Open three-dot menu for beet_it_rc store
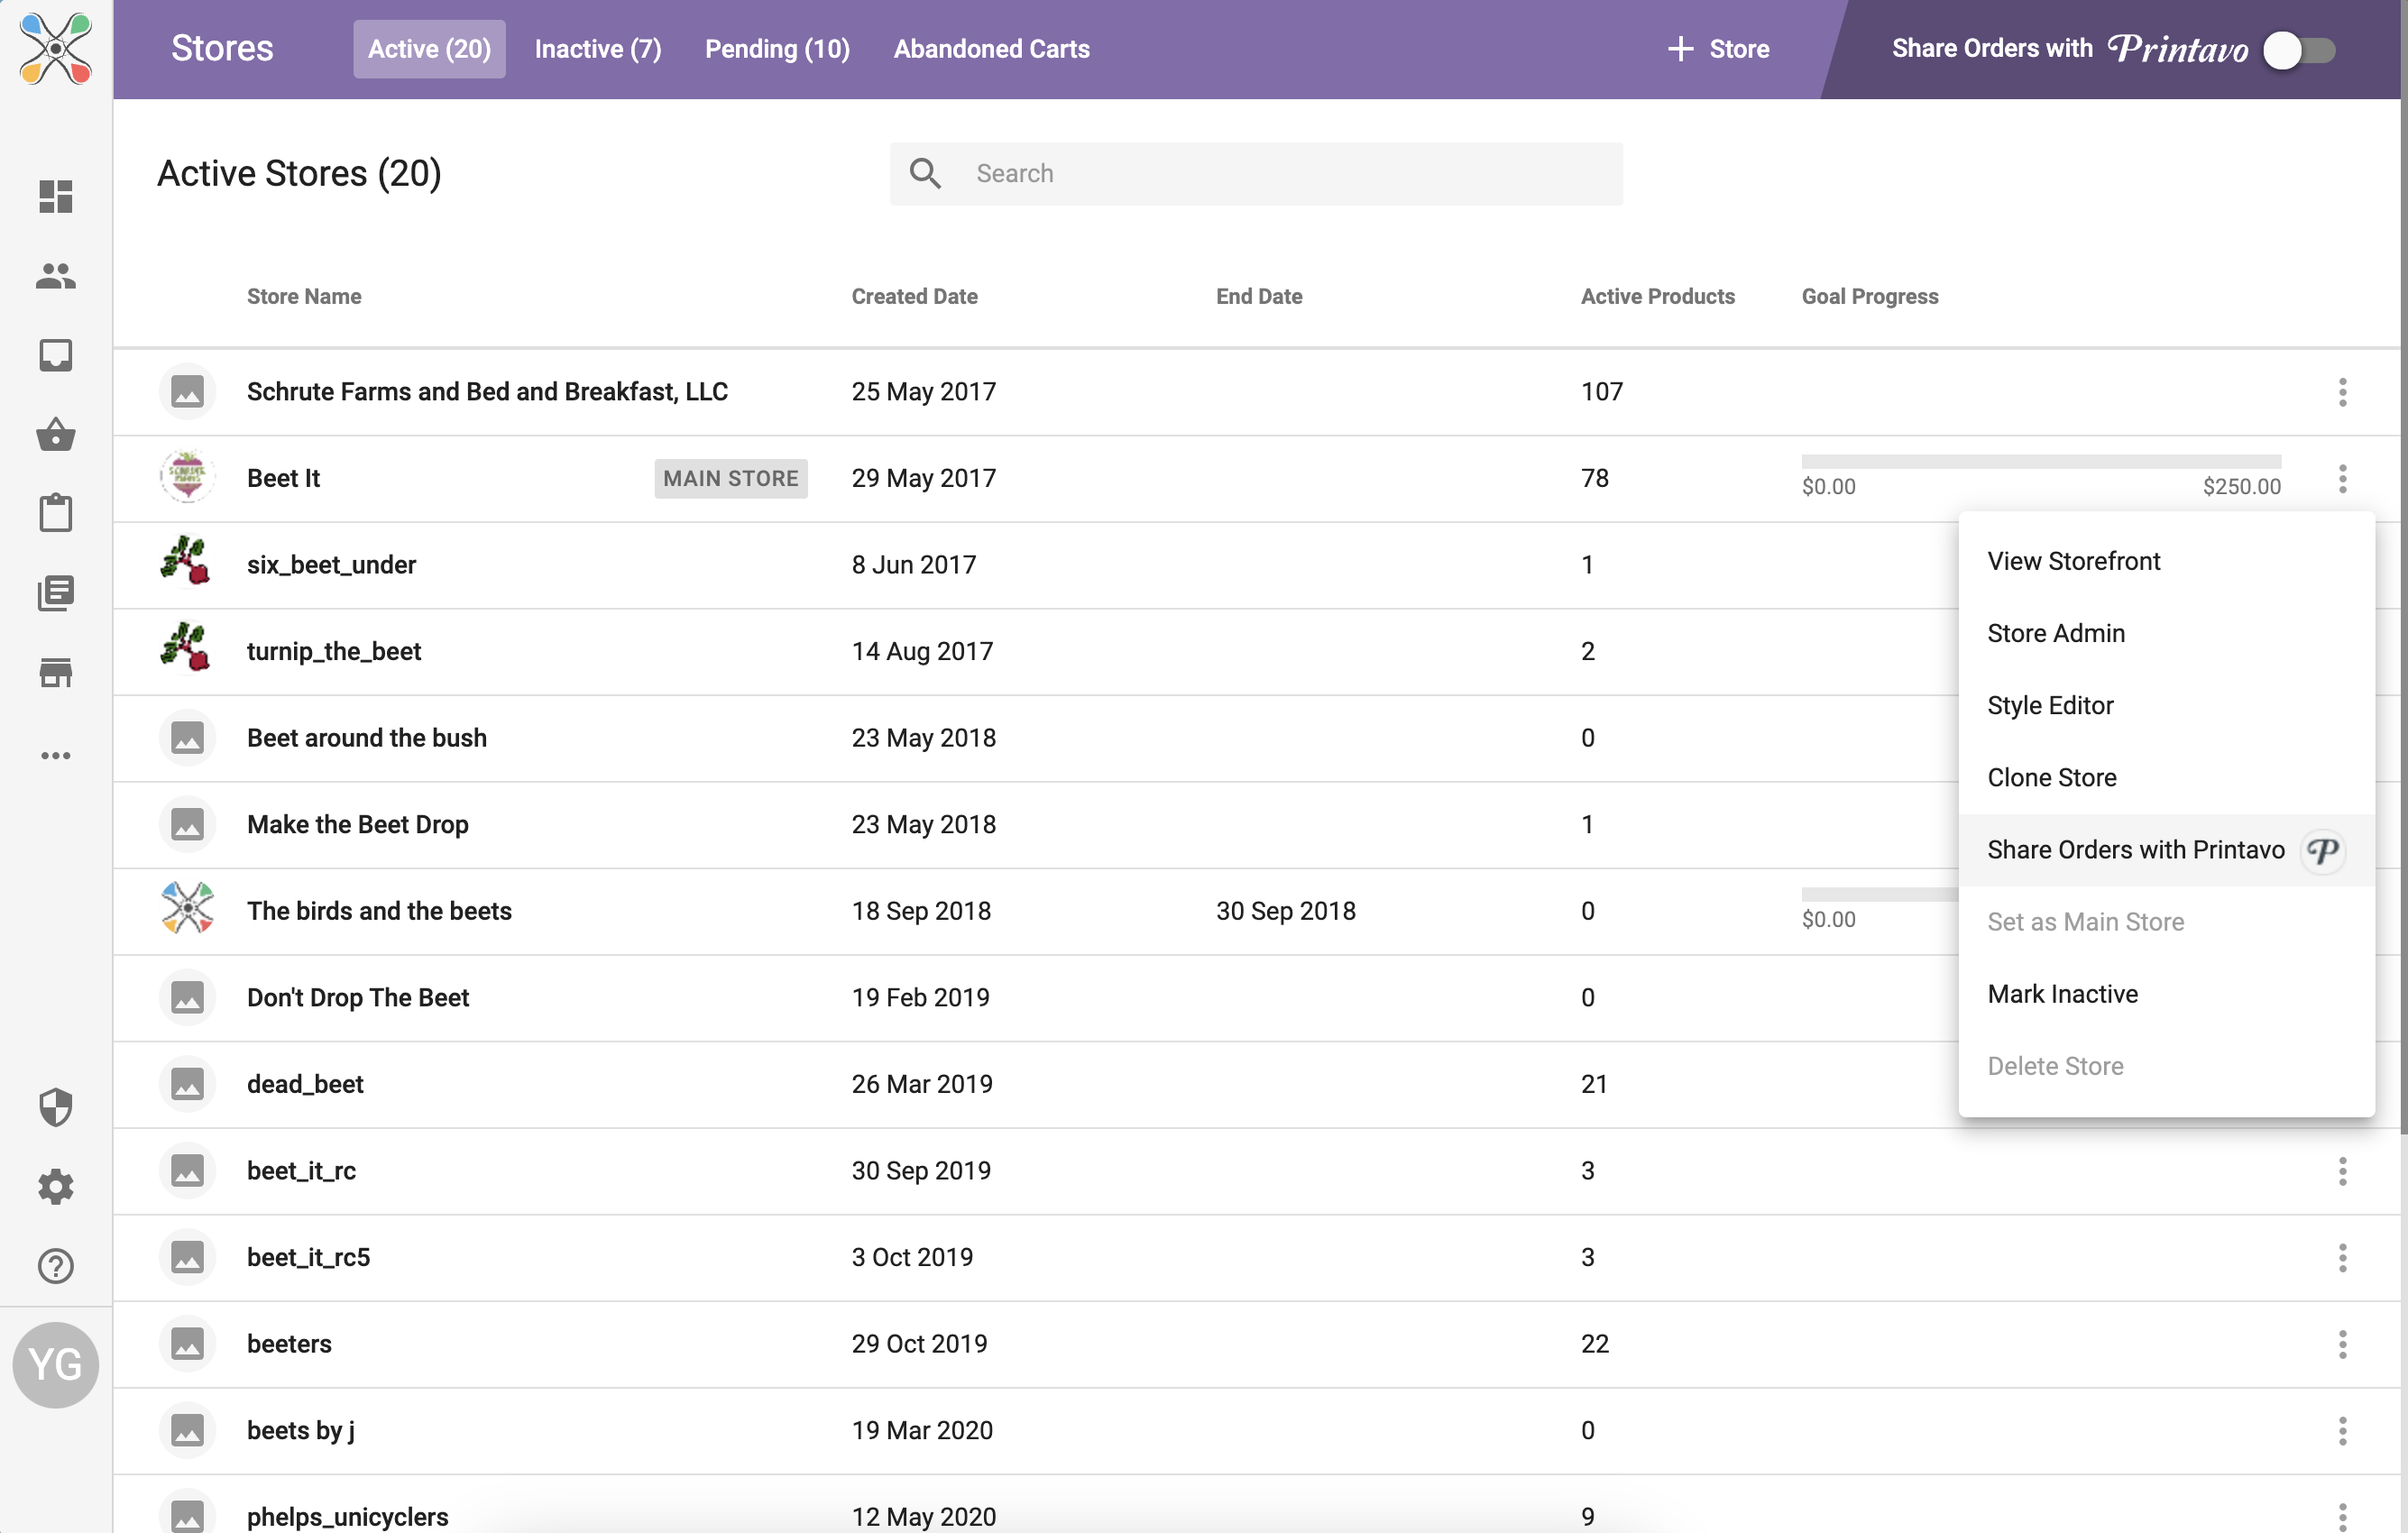The image size is (2408, 1533). [x=2342, y=1171]
